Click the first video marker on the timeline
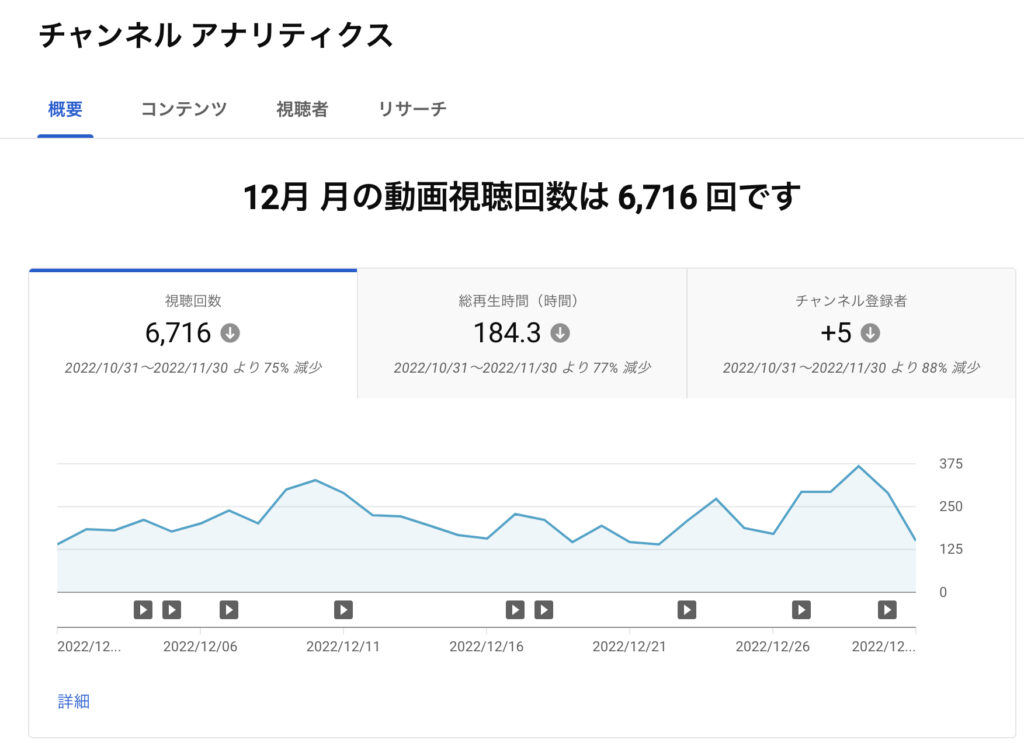This screenshot has height=743, width=1024. (x=143, y=609)
